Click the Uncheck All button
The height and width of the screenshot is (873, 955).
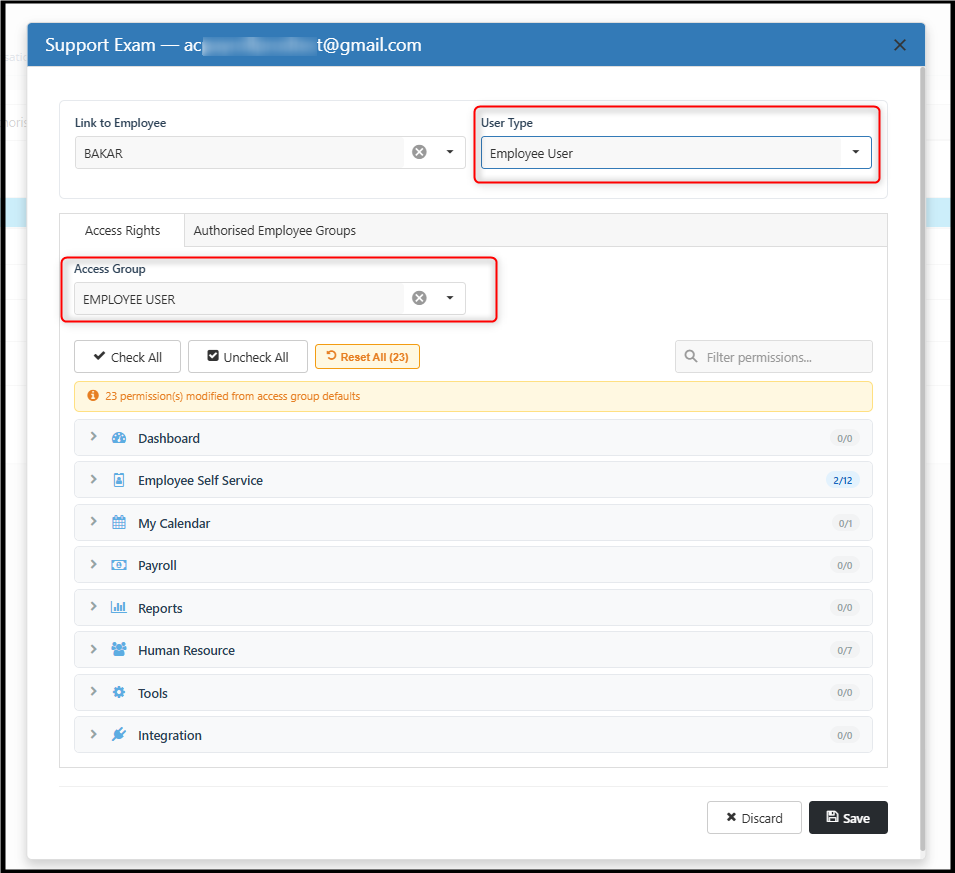248,357
